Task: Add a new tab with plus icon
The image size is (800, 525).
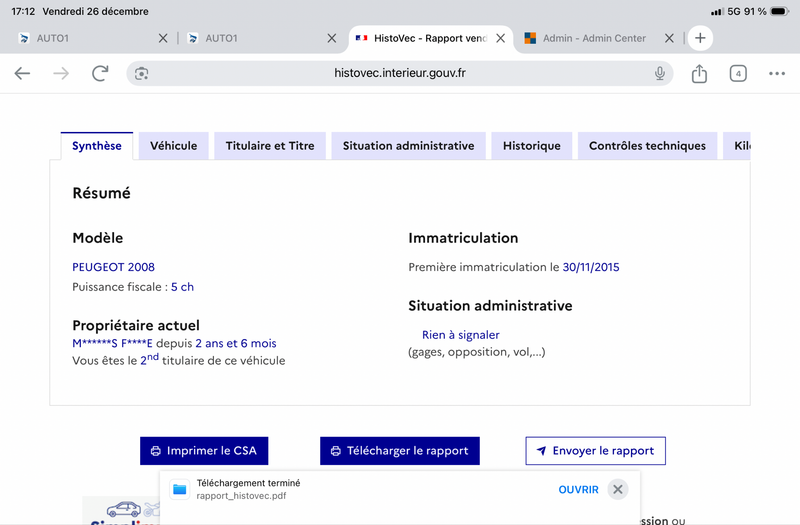Action: 700,38
